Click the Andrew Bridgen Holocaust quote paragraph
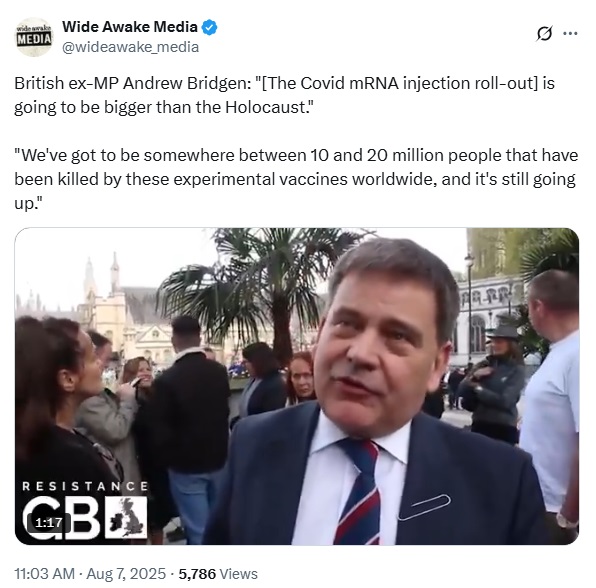Screen dimensions: 596x588 coord(284,95)
